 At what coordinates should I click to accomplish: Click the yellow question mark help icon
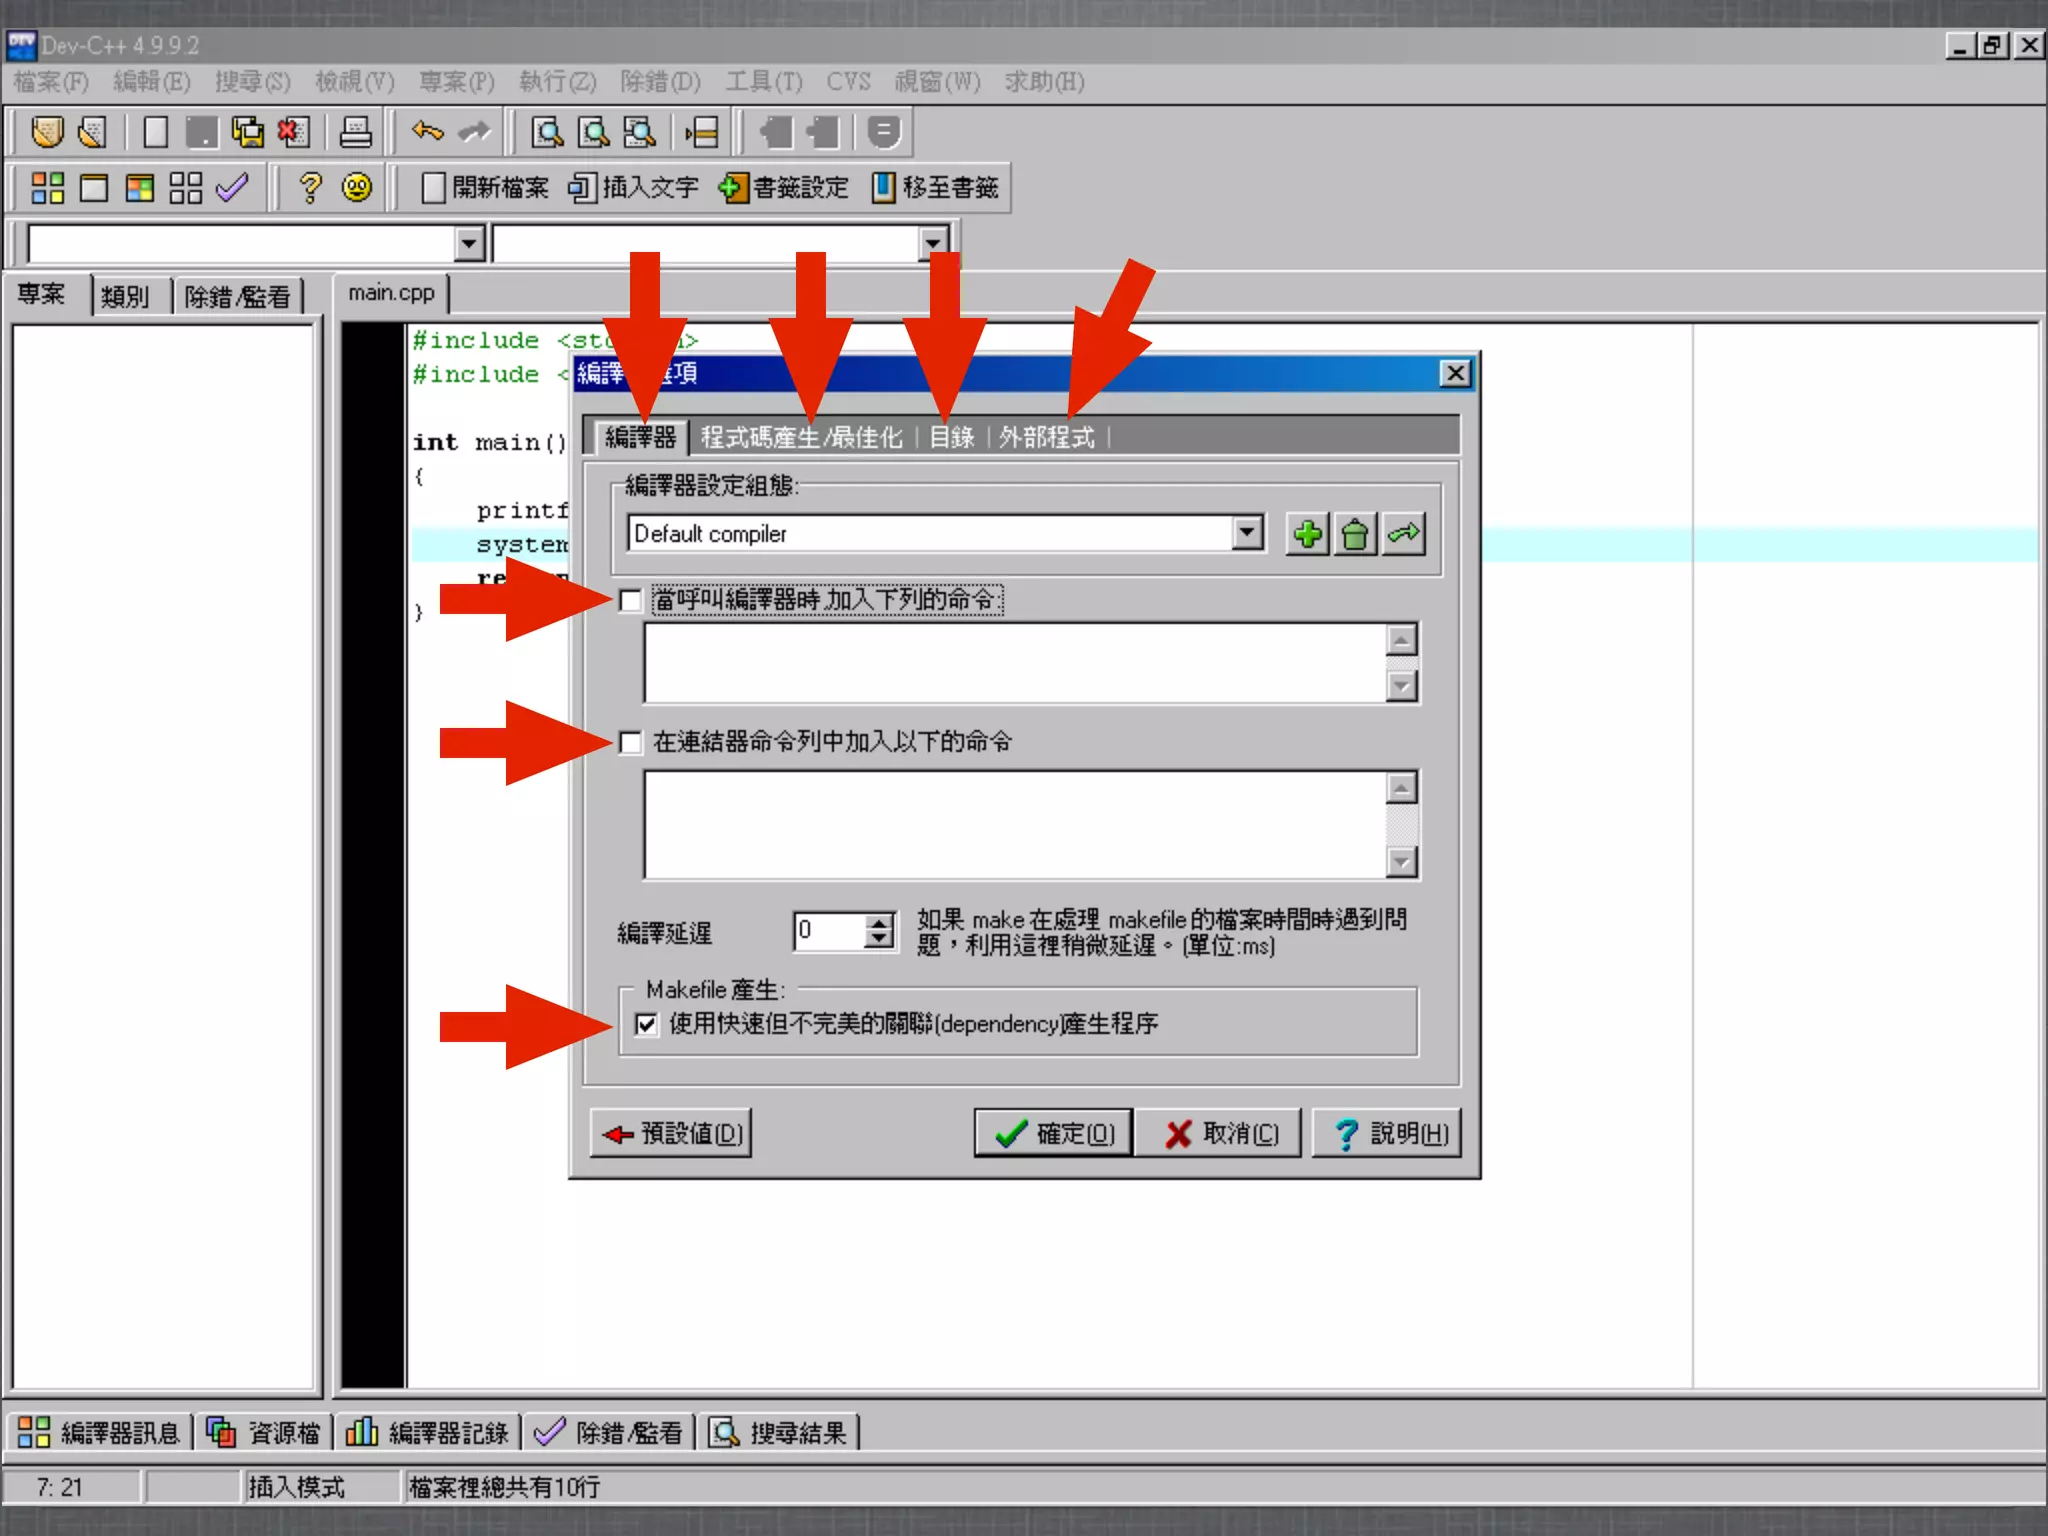pyautogui.click(x=310, y=188)
